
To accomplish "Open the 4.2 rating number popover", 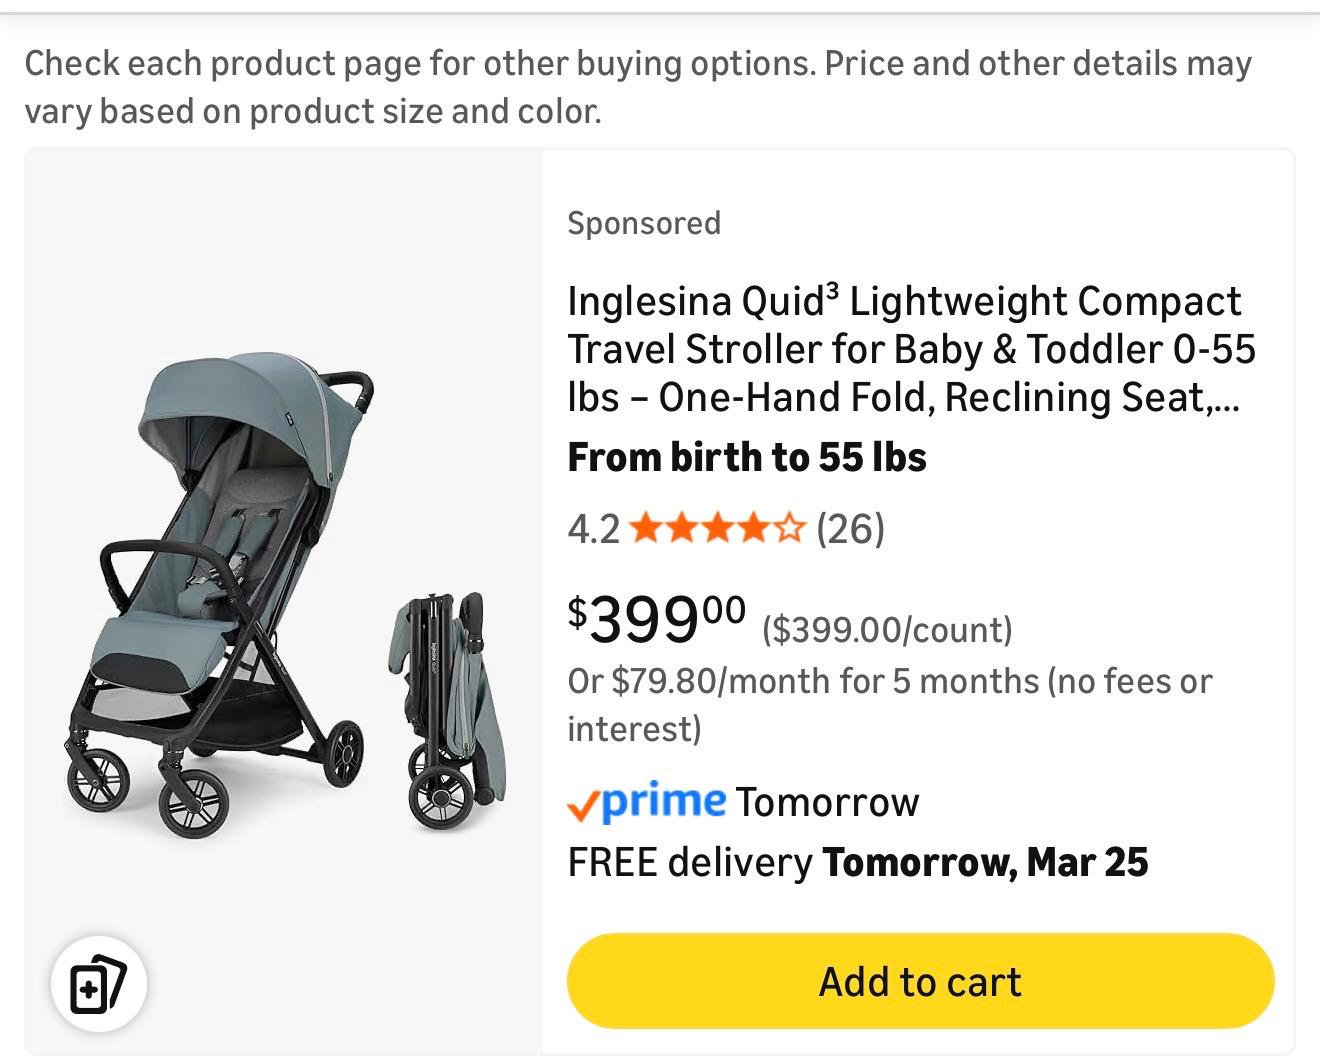I will (593, 528).
